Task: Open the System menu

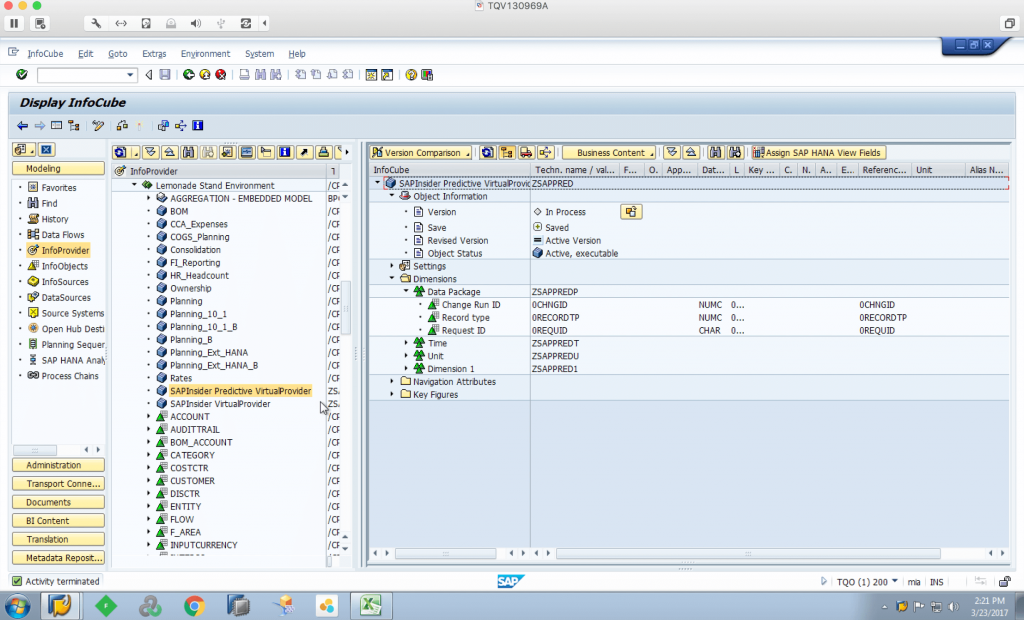Action: 259,54
